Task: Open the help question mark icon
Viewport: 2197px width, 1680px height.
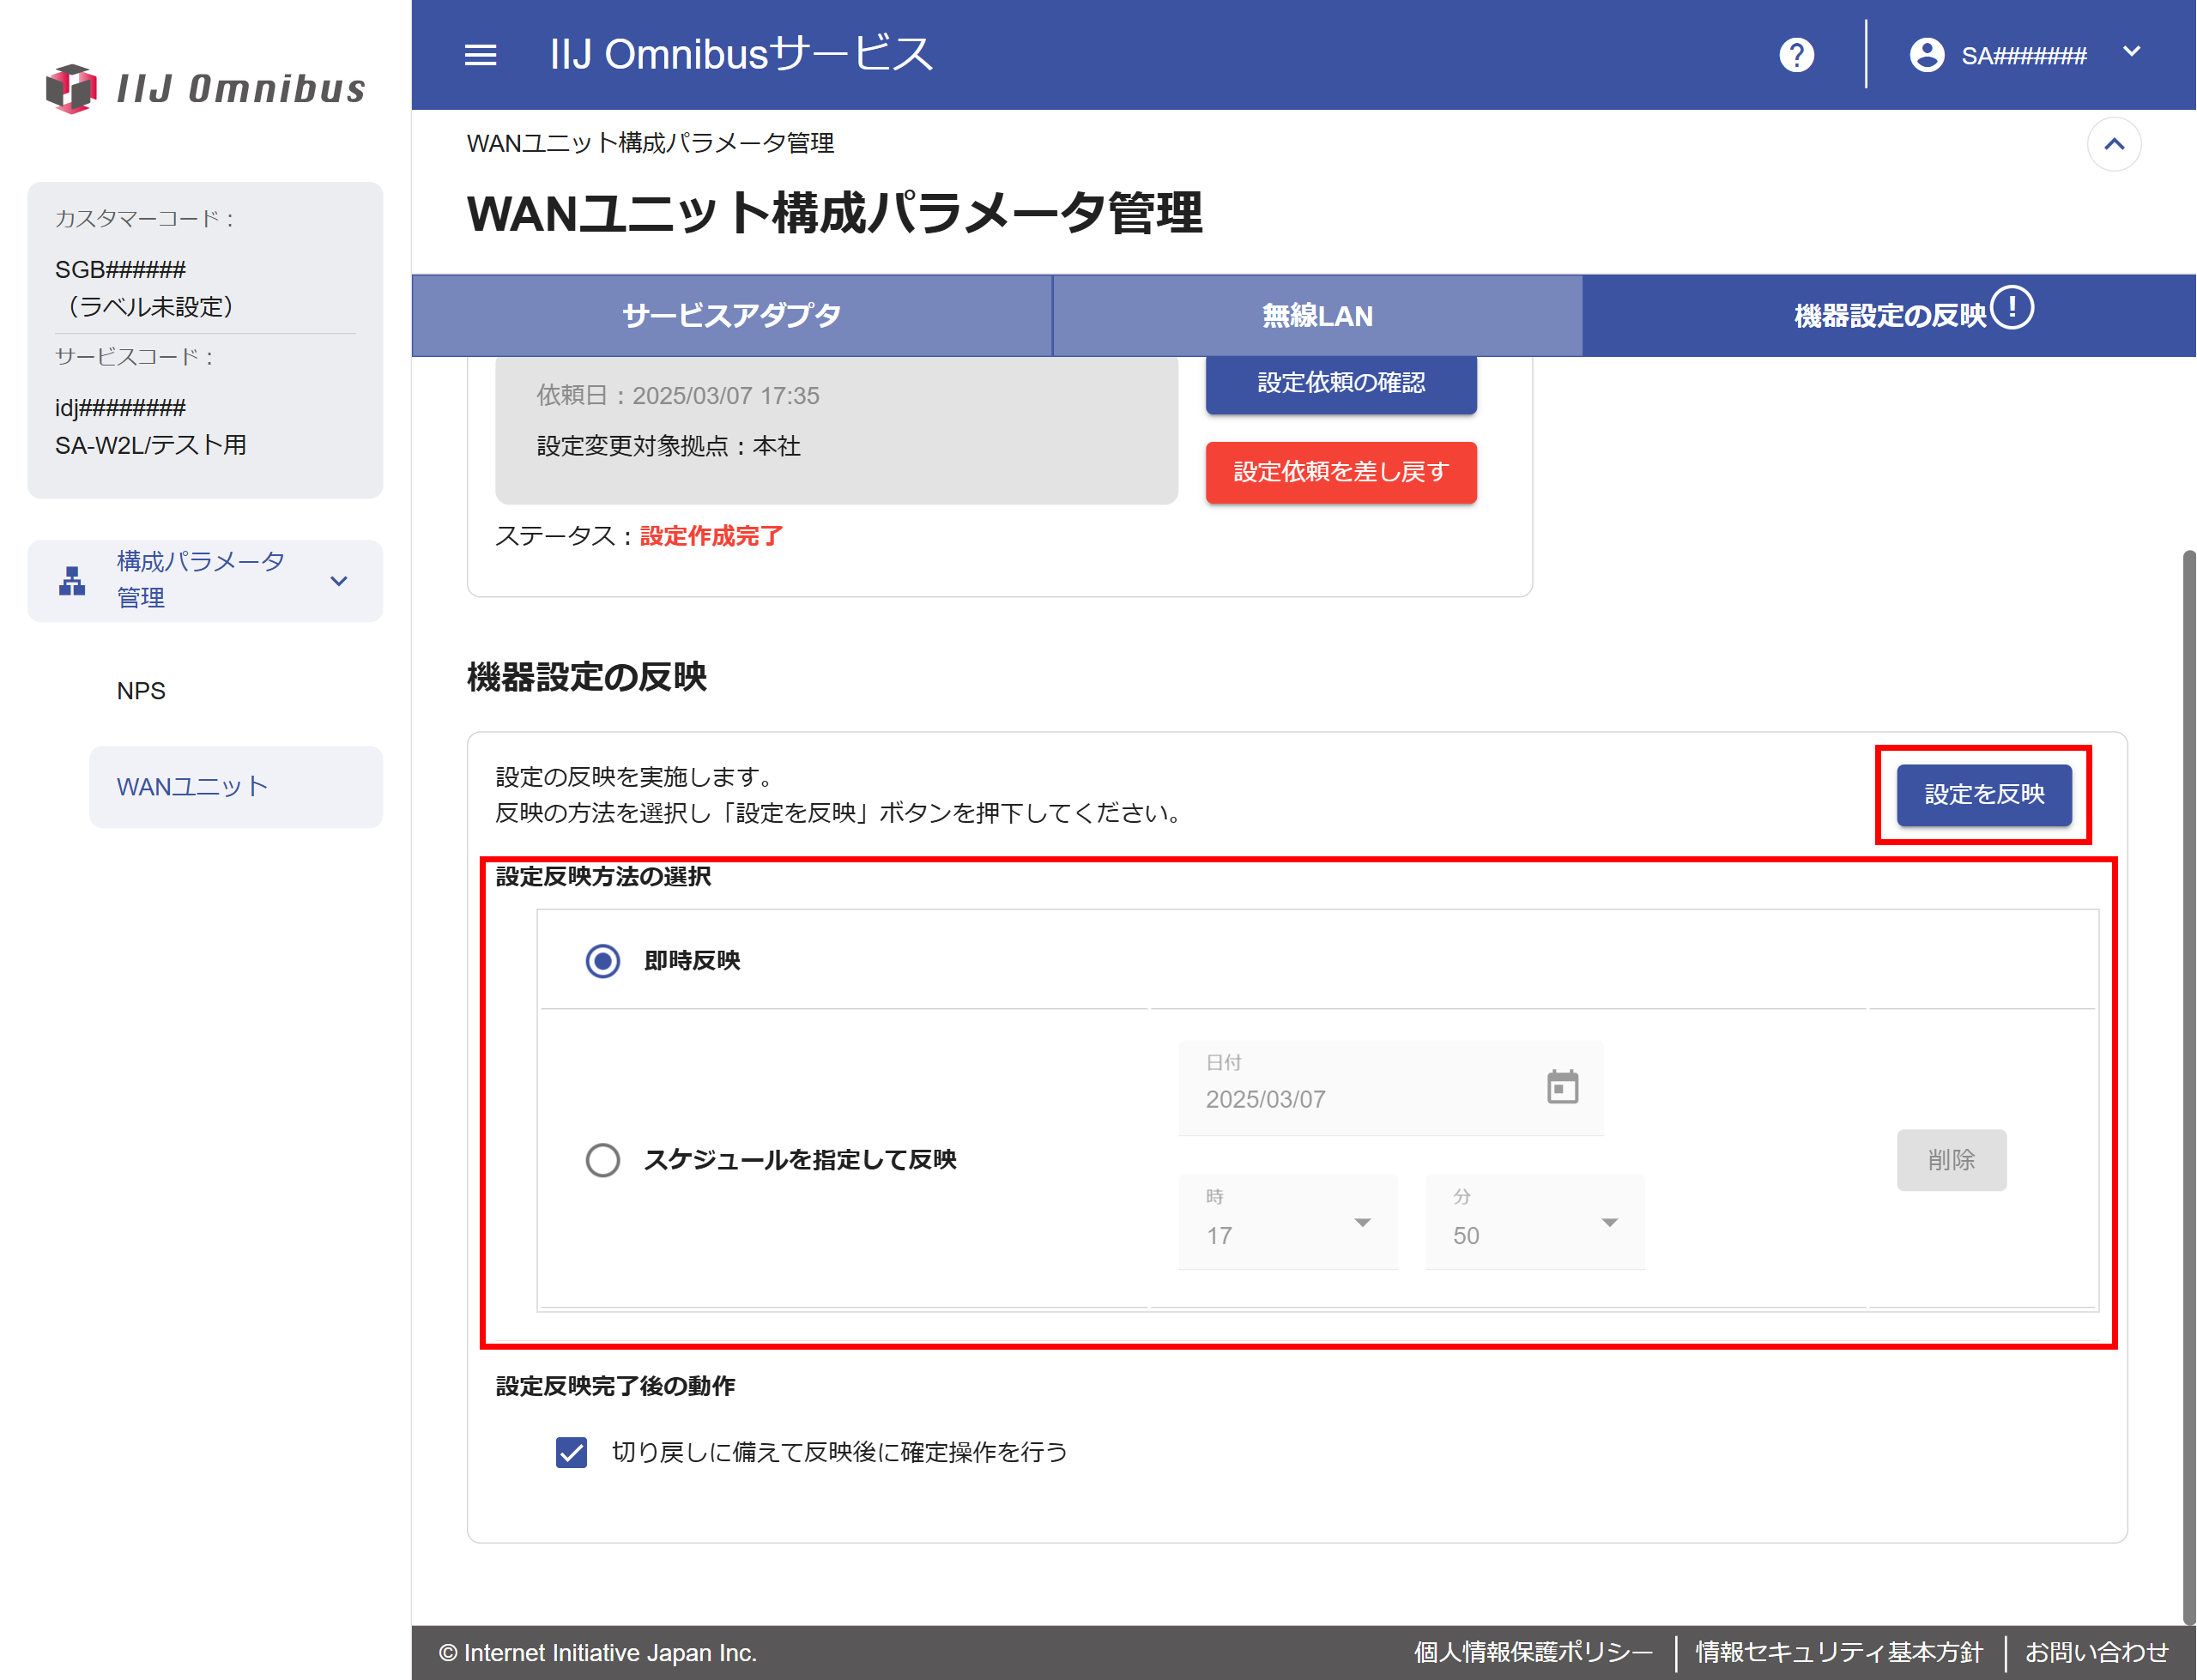Action: [1796, 55]
